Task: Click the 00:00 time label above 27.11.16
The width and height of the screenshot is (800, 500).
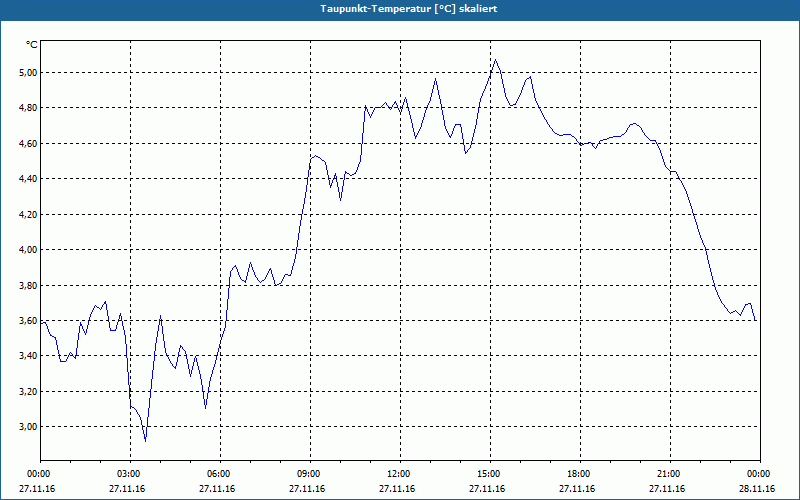Action: tap(38, 474)
